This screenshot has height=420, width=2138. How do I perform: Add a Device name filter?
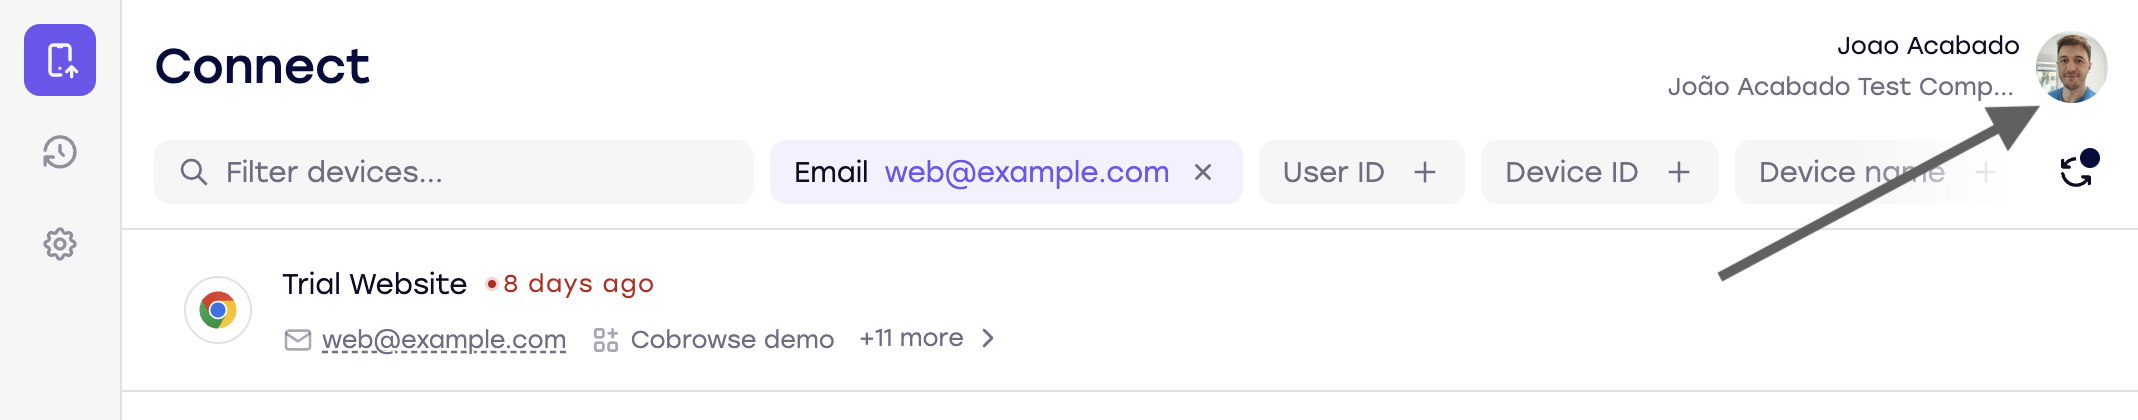click(1984, 172)
